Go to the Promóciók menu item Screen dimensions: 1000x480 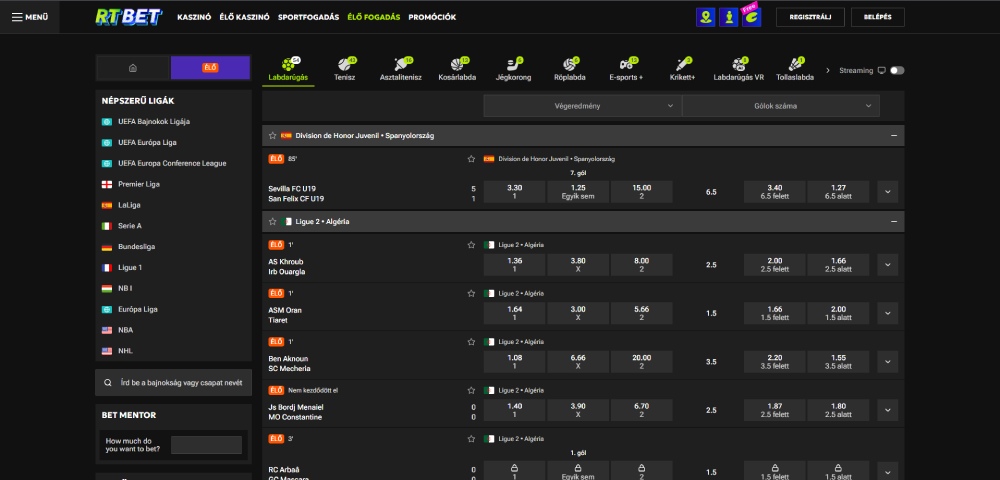tap(432, 17)
